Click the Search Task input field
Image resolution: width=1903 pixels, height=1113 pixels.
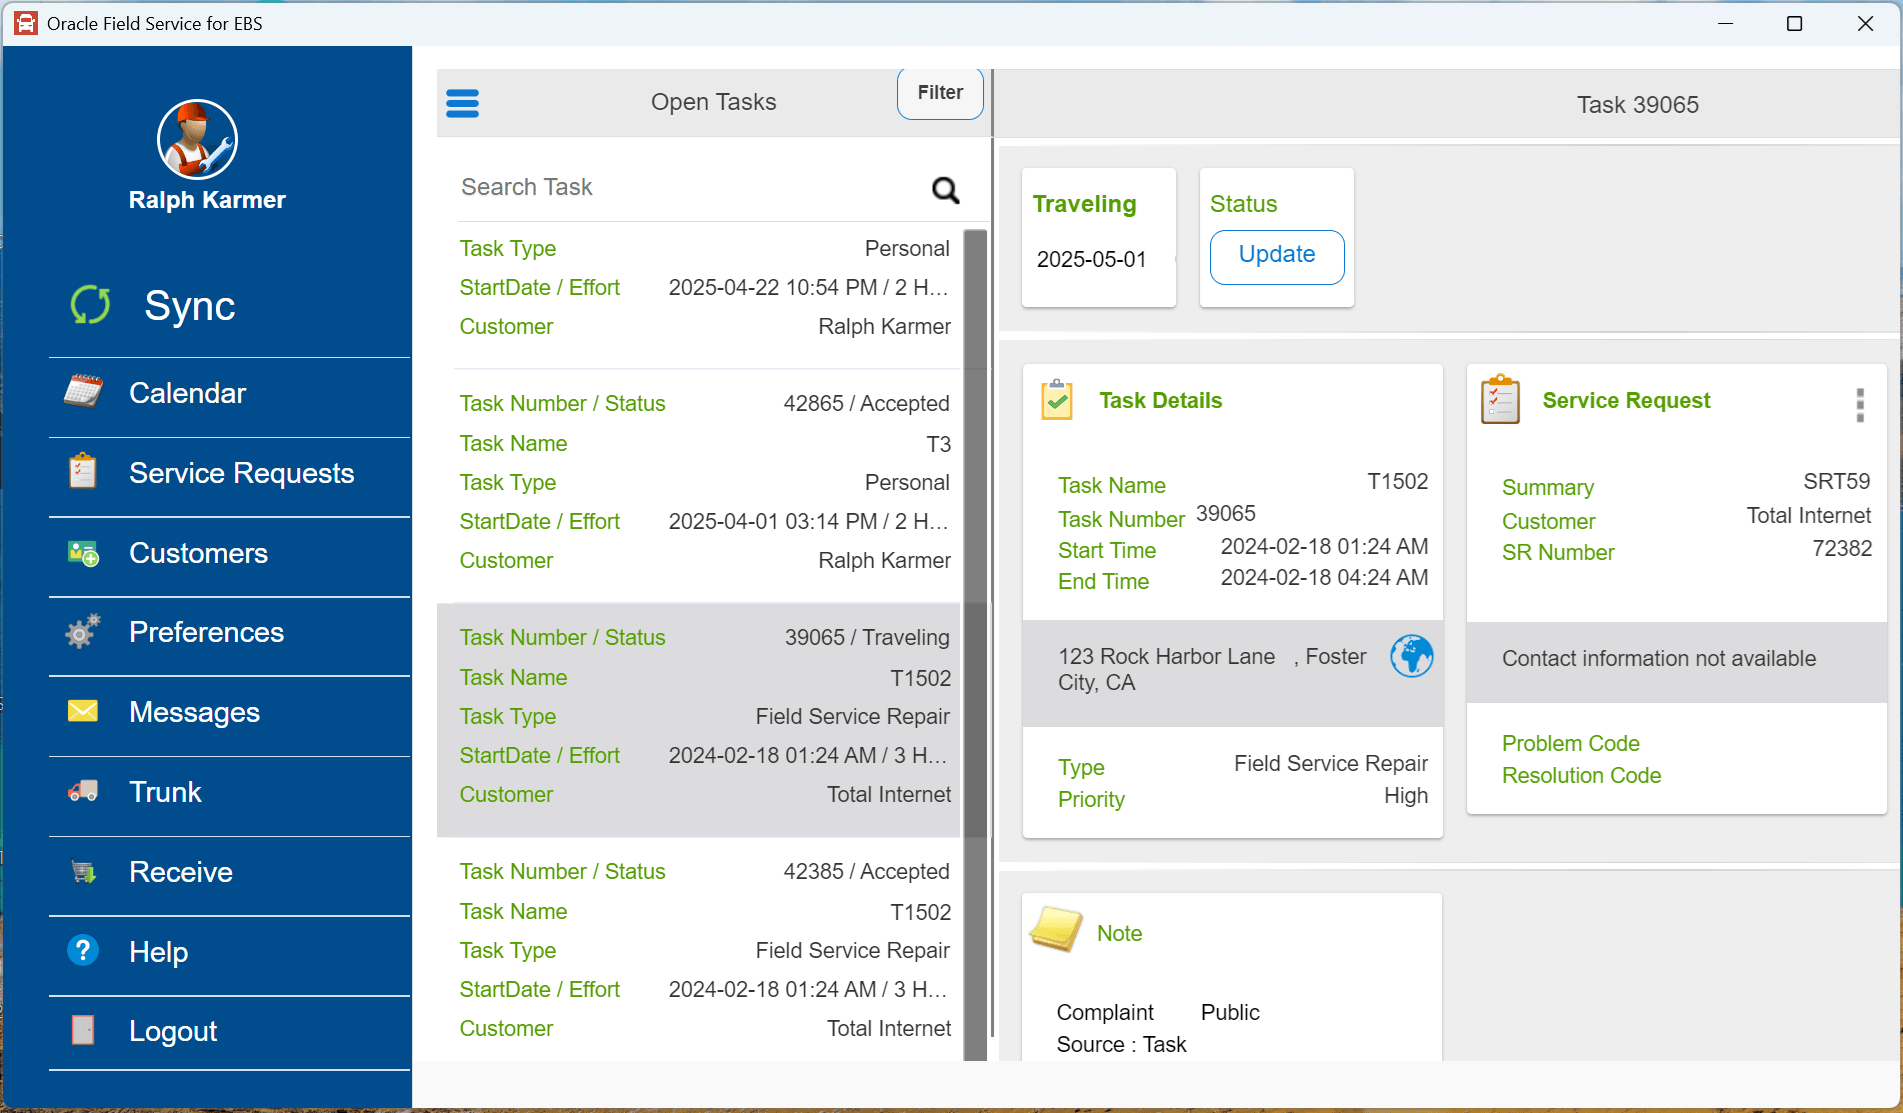coord(690,187)
